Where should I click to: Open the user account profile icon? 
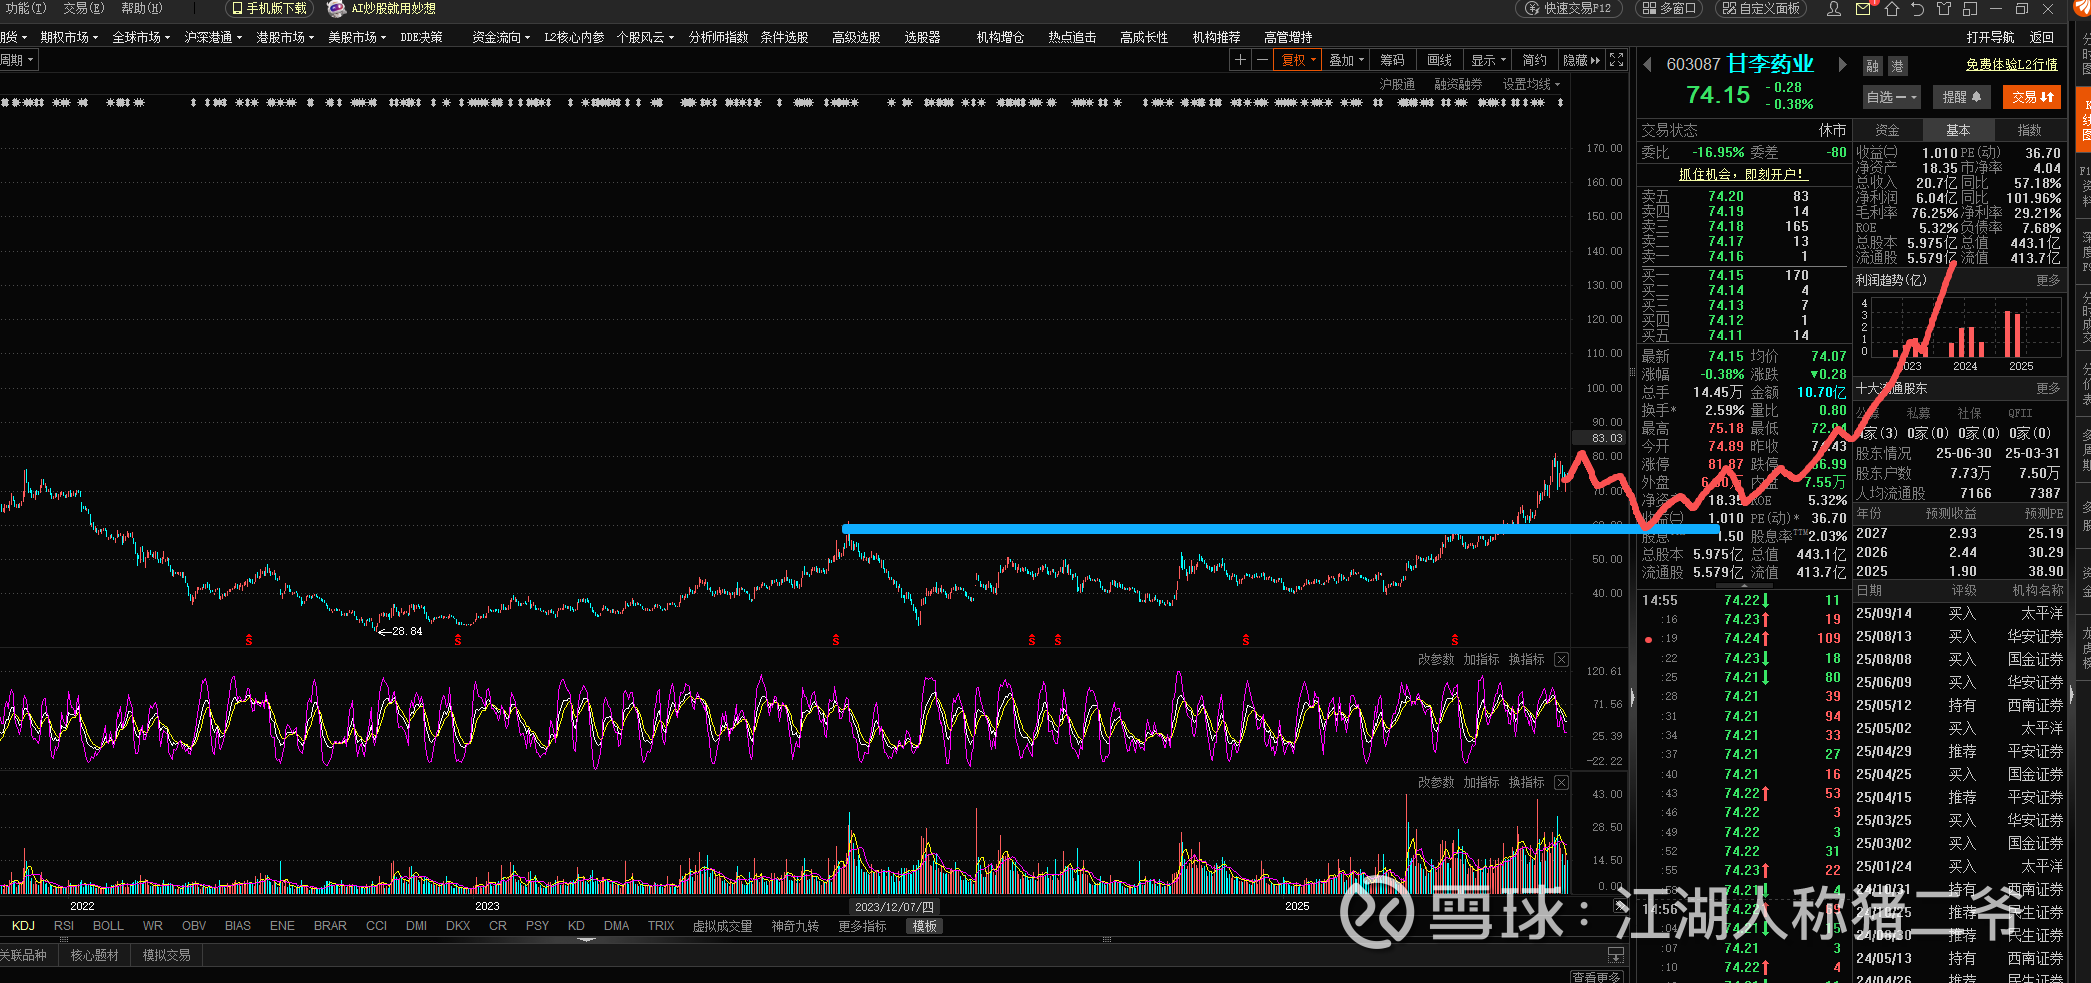click(x=1834, y=9)
